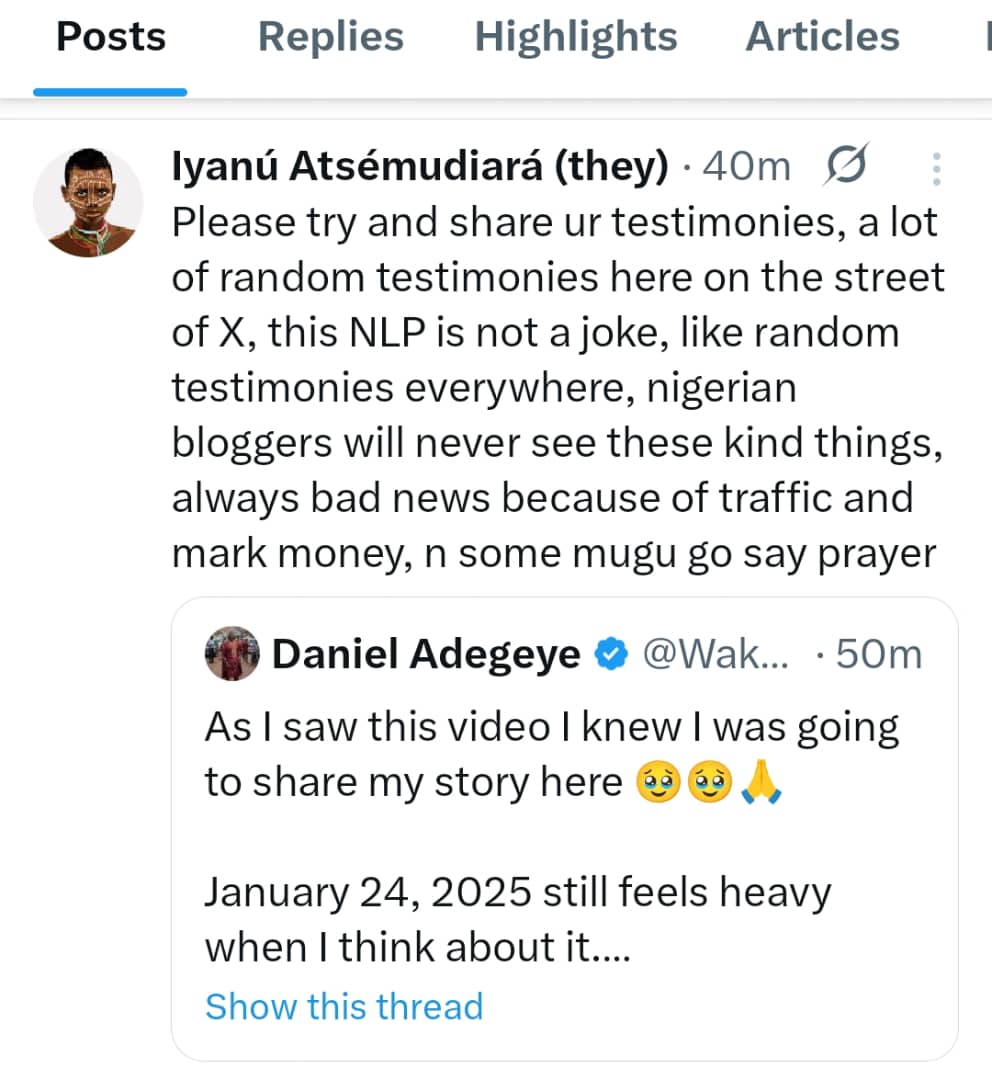This screenshot has width=992, height=1080.
Task: Click the Iyanú Atsémudiará (they) display name
Action: [420, 168]
